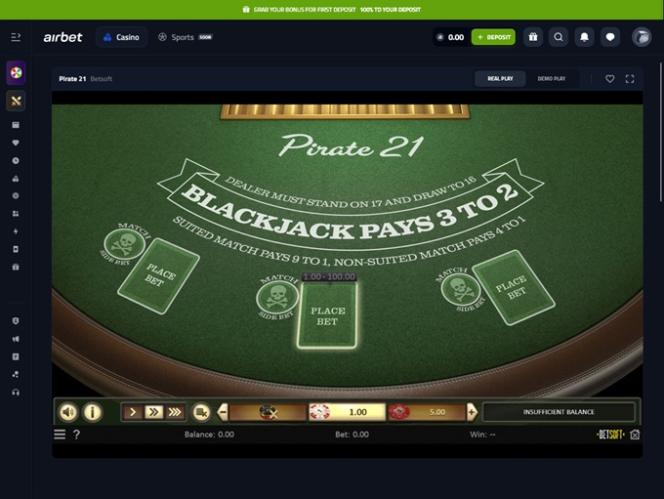Open the Casino tab
The height and width of the screenshot is (499, 664).
[x=122, y=37]
